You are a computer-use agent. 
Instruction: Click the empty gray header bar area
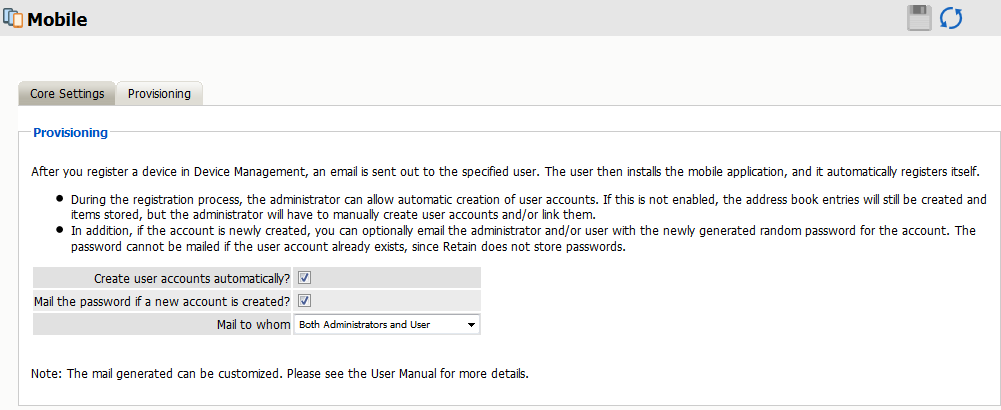click(500, 18)
